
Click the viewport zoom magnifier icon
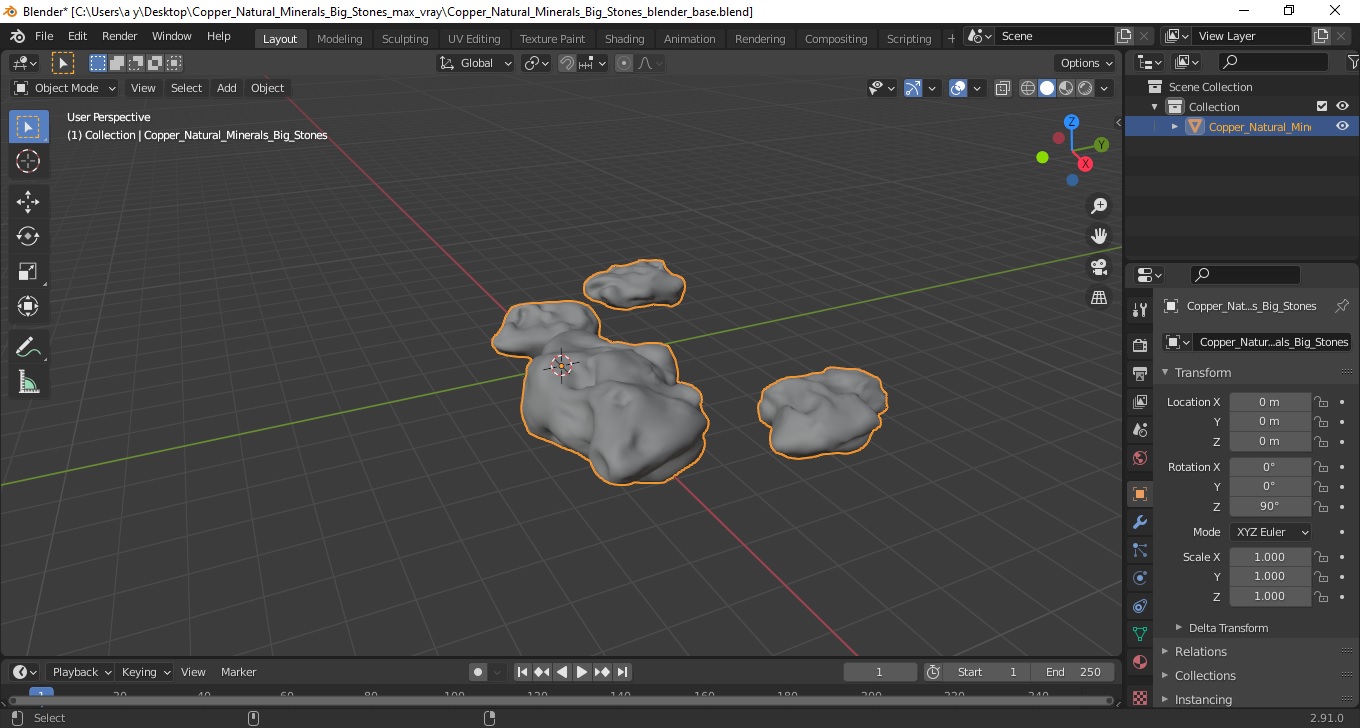click(1099, 205)
